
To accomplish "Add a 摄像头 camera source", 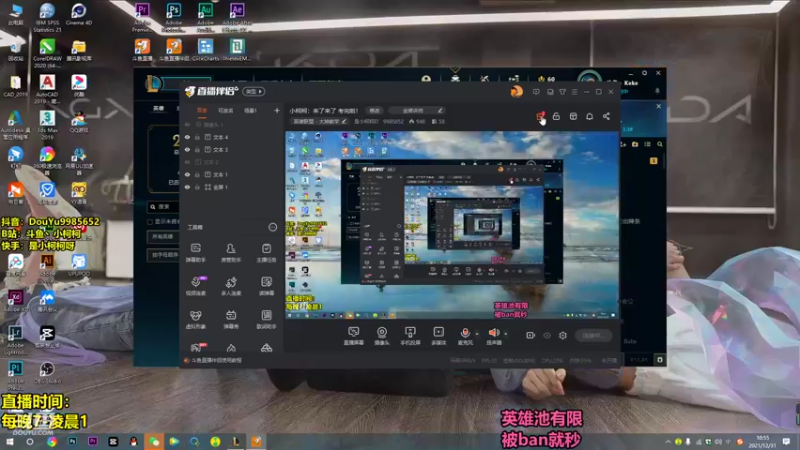I will [382, 336].
